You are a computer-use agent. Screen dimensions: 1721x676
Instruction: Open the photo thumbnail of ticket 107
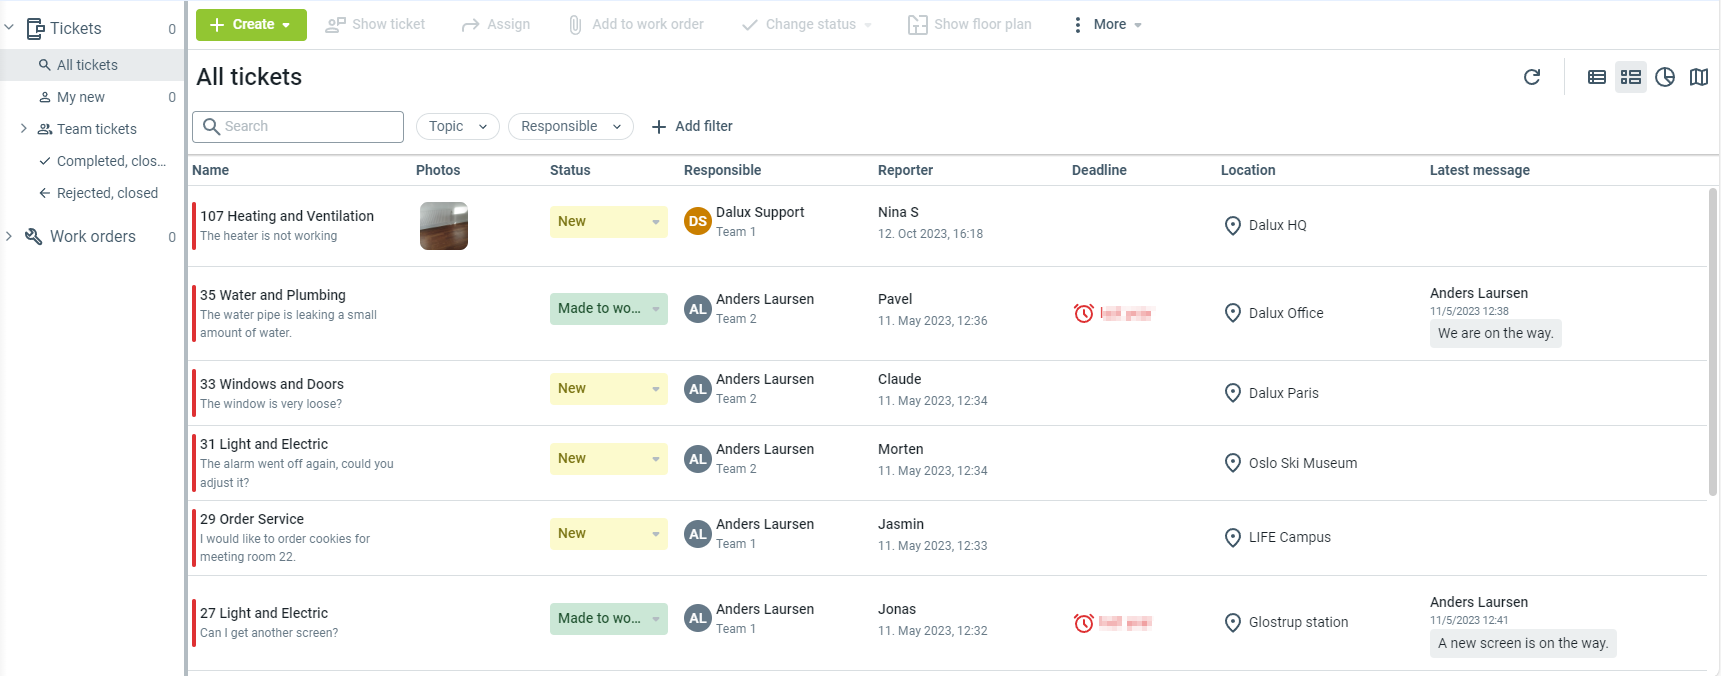(443, 226)
